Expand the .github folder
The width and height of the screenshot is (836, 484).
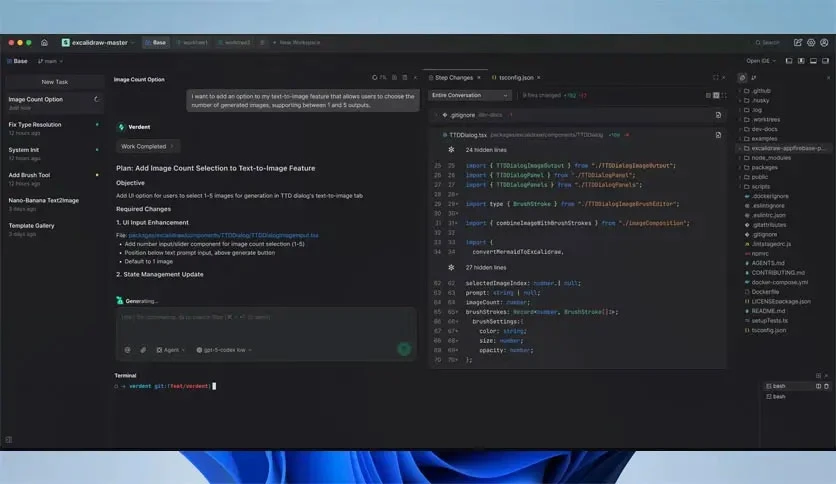click(x=756, y=91)
